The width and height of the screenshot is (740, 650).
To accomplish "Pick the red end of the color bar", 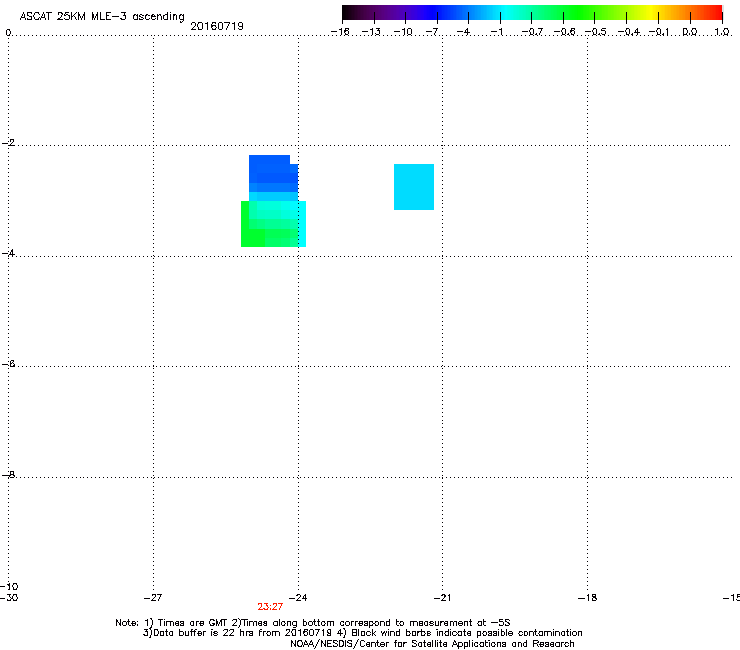I will coord(714,12).
